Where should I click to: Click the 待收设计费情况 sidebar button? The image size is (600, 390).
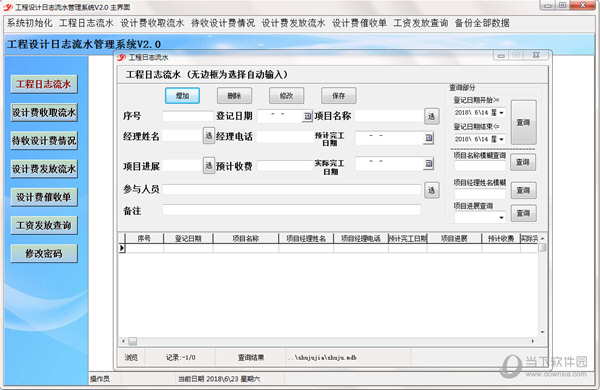click(44, 140)
